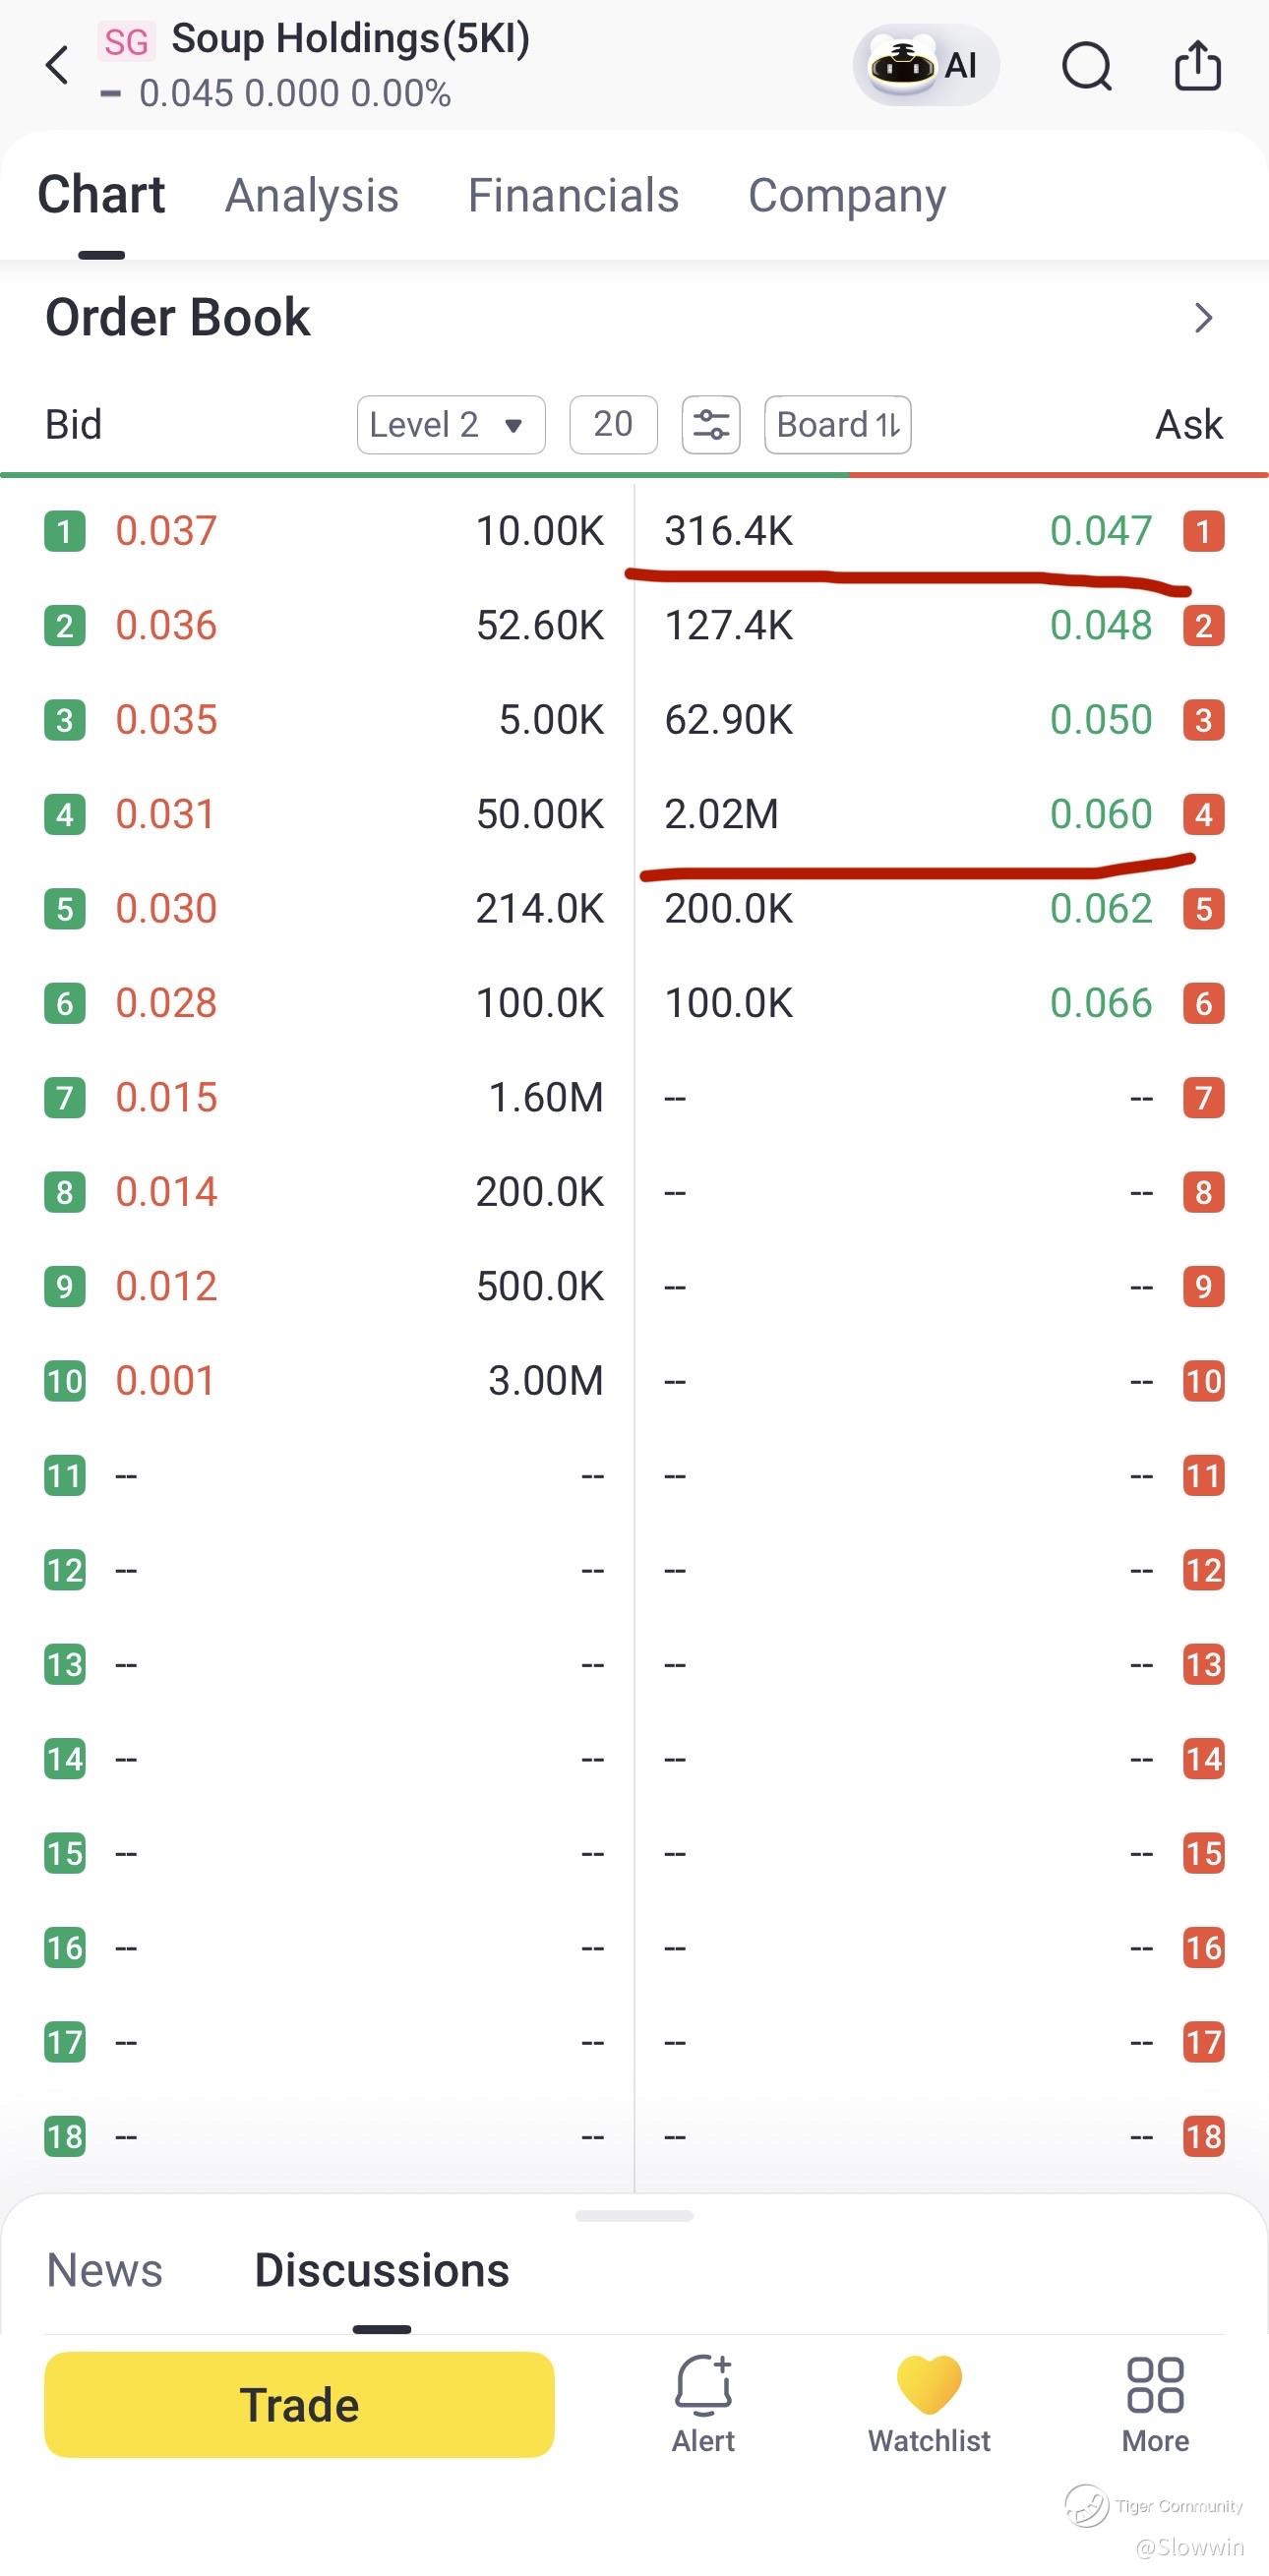Toggle the 20 depth levels button
Screen dimensions: 1269x2576
click(613, 425)
